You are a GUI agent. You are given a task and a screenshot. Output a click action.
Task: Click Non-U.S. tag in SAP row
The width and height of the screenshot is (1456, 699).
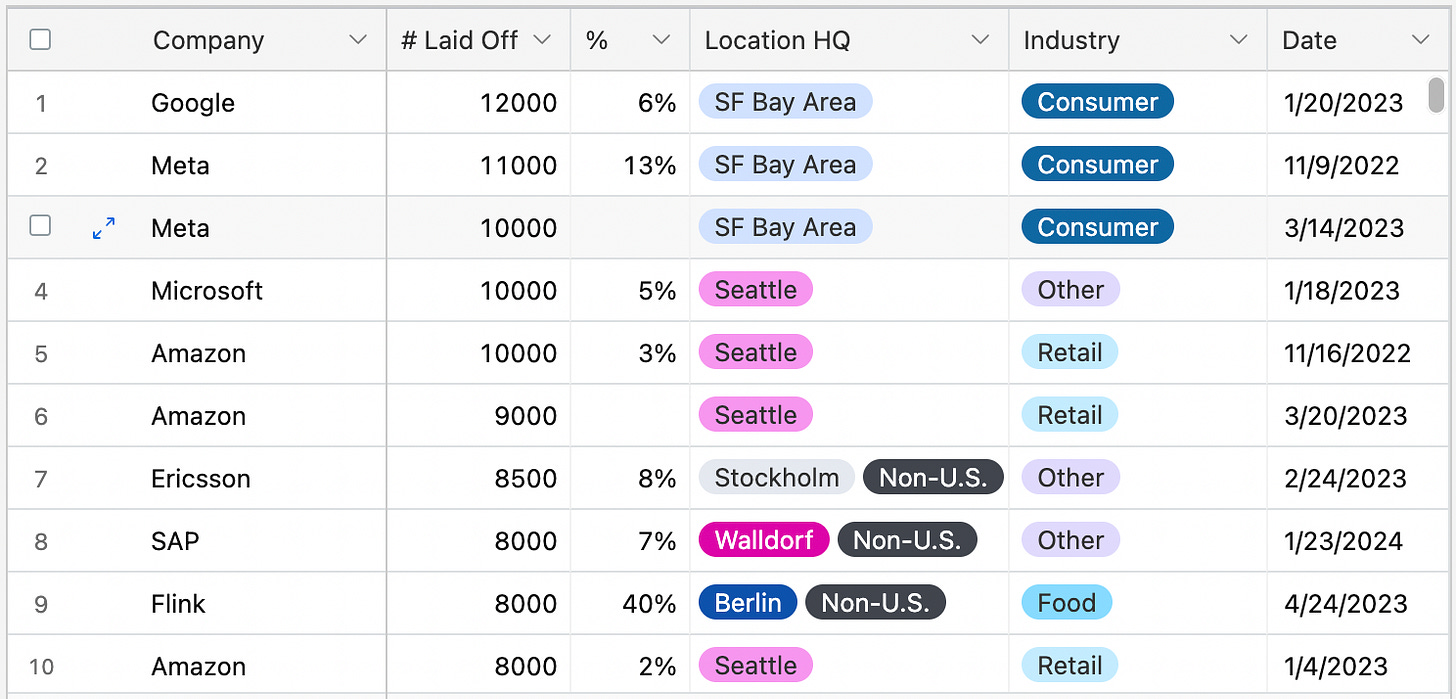pyautogui.click(x=907, y=541)
